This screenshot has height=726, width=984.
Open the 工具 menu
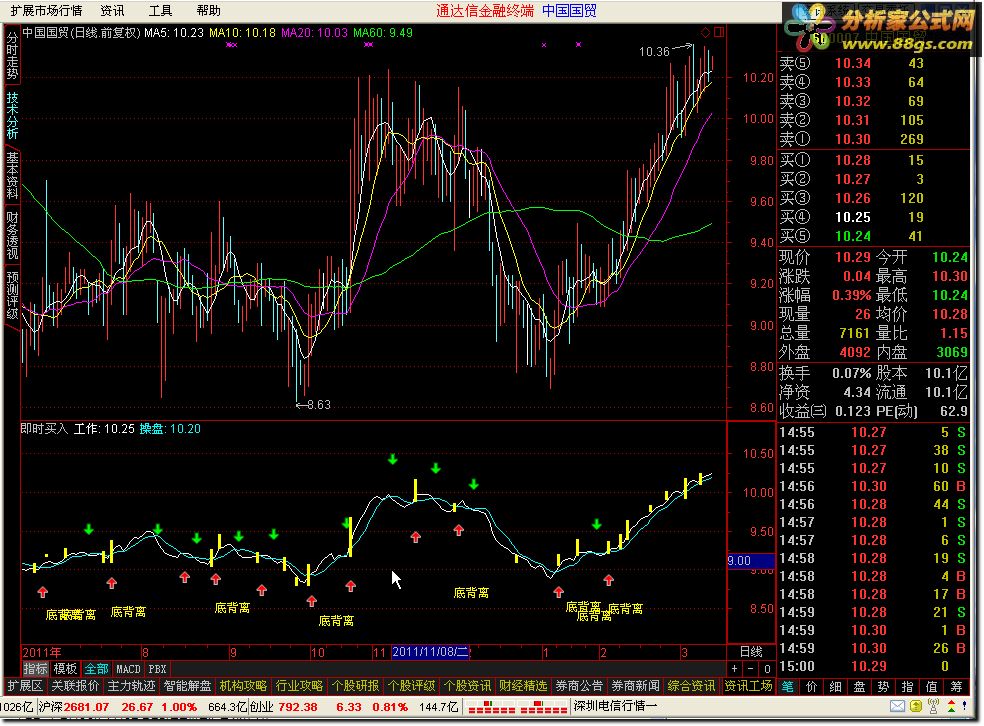tap(160, 11)
